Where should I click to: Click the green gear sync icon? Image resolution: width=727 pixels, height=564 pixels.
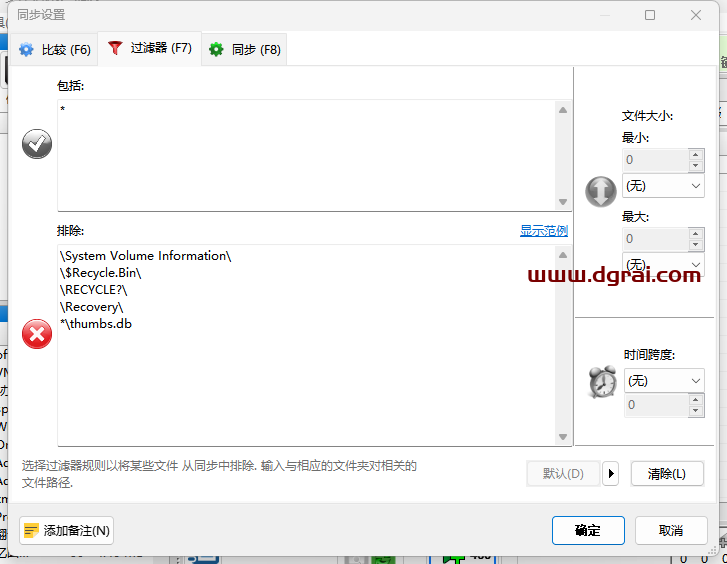click(x=216, y=49)
